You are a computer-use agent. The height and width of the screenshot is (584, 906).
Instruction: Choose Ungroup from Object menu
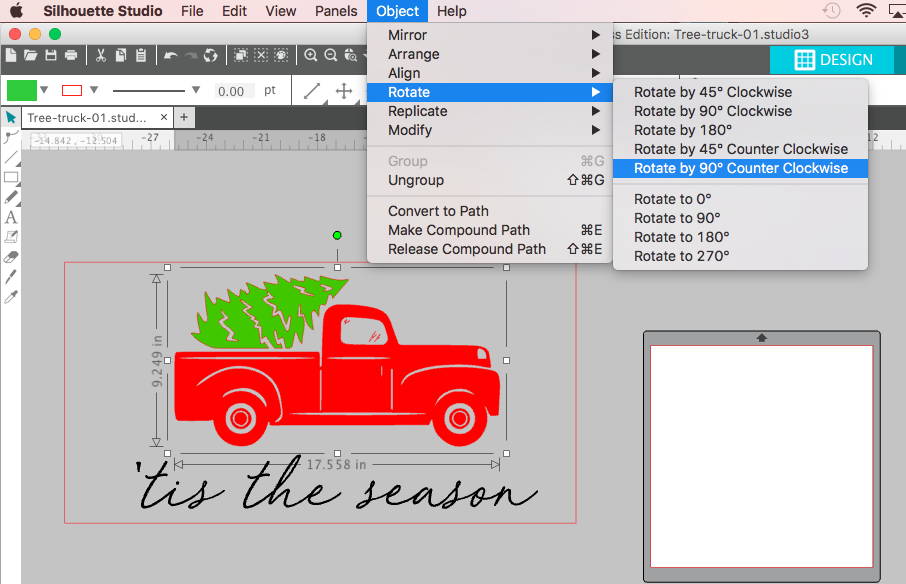[x=489, y=180]
